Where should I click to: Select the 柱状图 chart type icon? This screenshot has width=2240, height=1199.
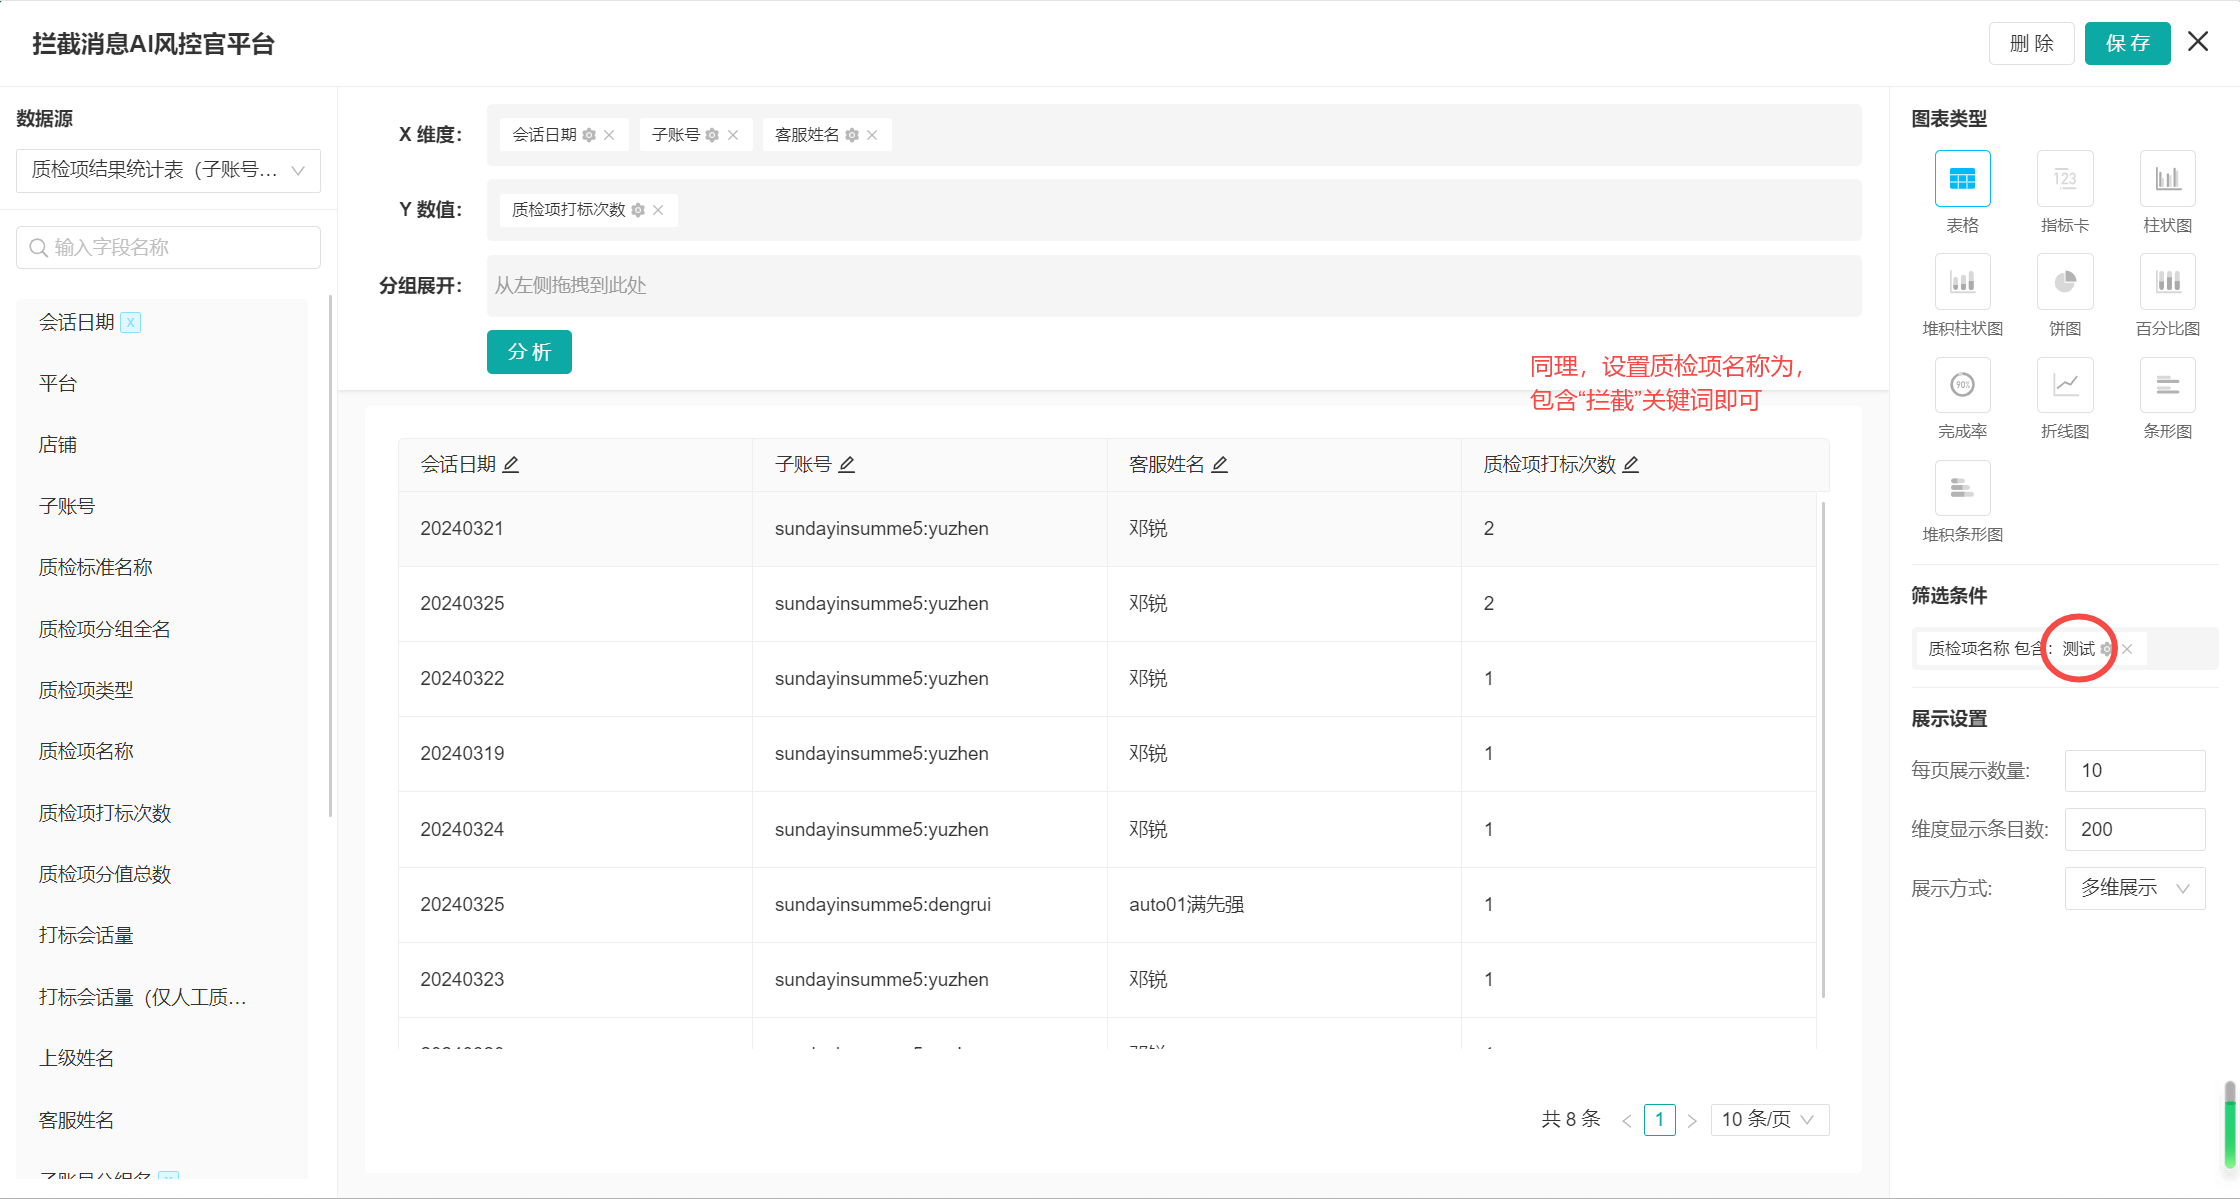(2167, 179)
